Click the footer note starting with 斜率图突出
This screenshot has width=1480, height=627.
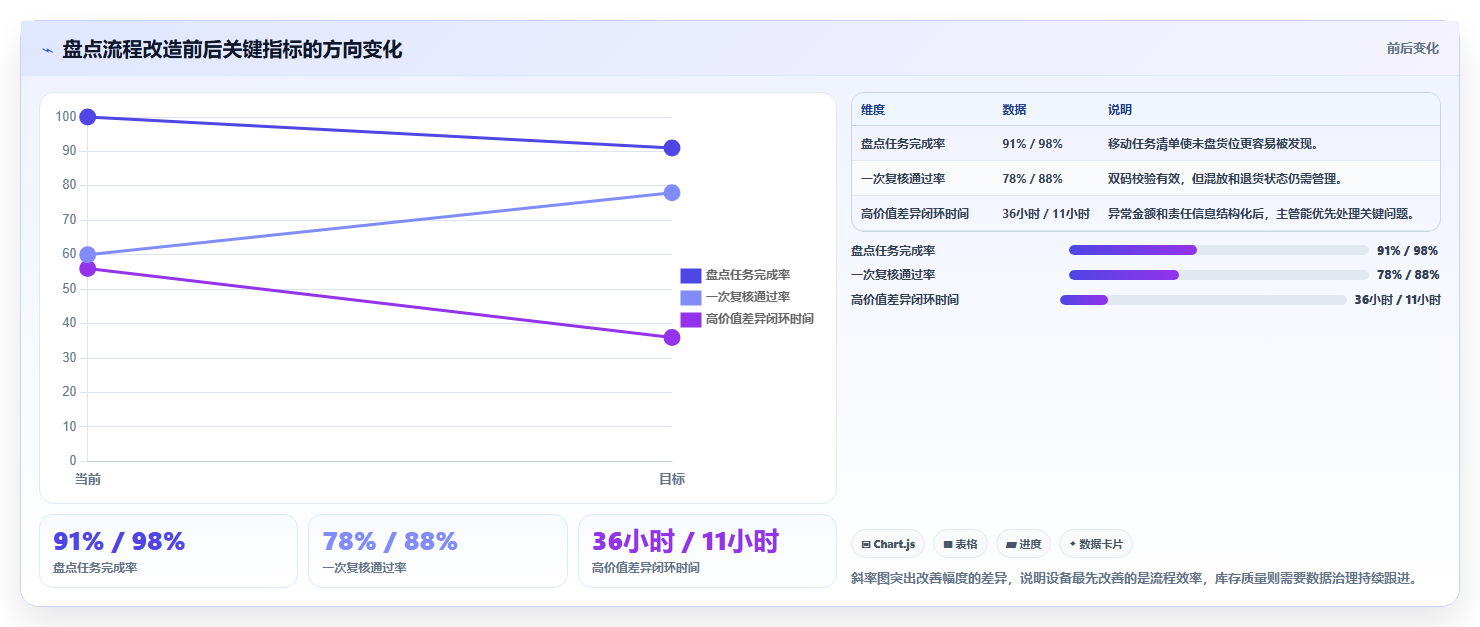[1134, 578]
